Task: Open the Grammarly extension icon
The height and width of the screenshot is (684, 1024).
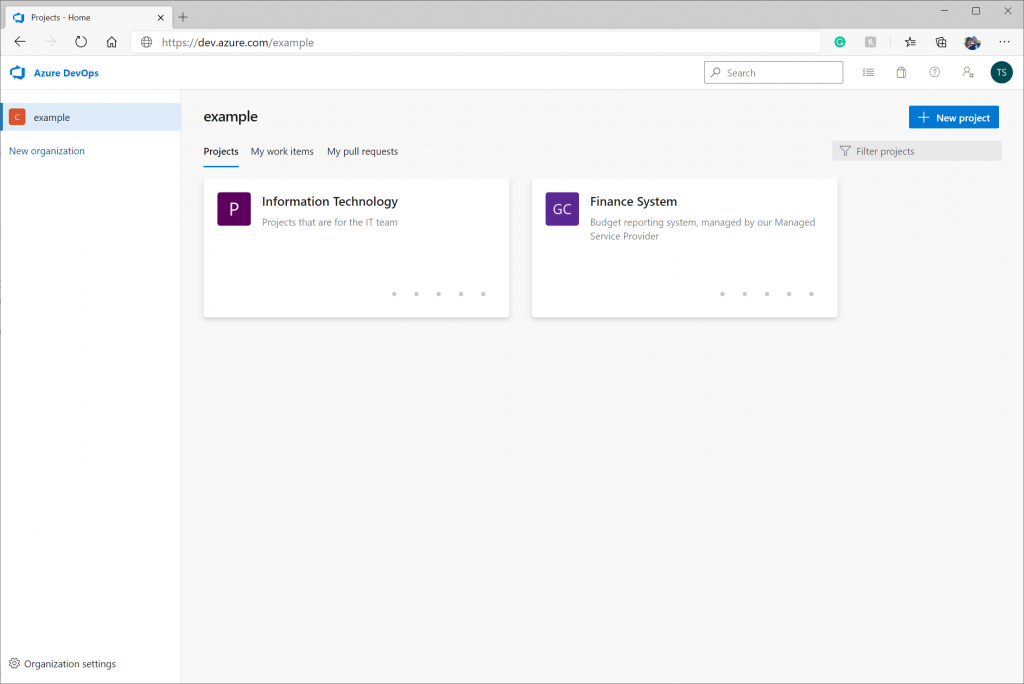Action: tap(840, 42)
